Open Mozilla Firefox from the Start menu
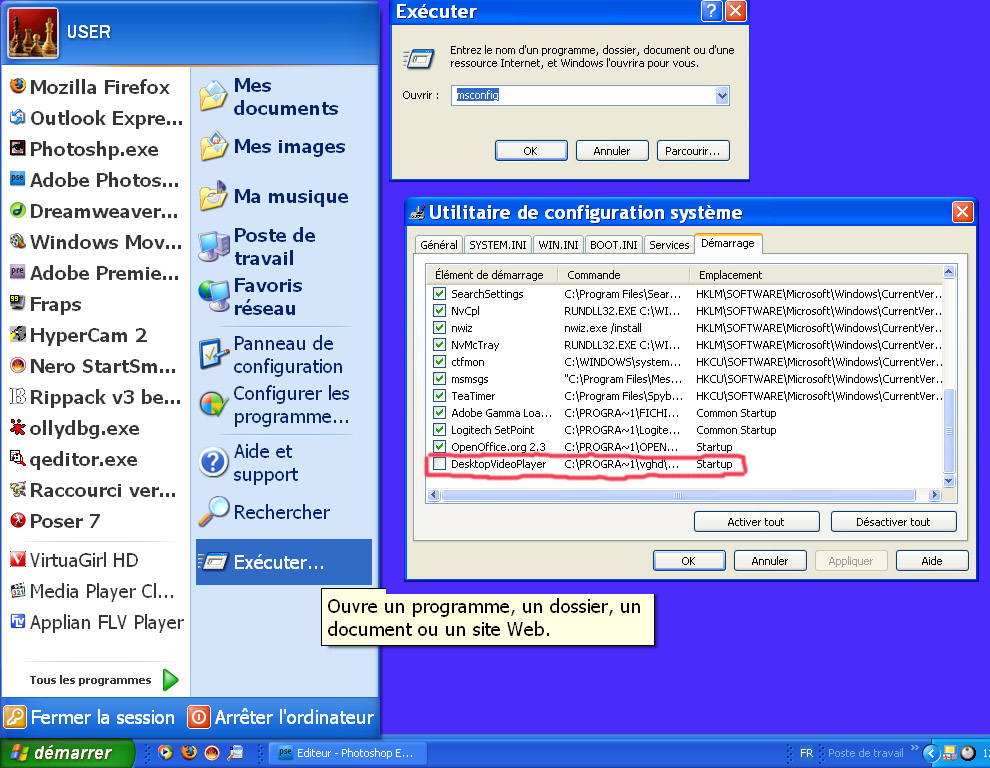 tap(90, 87)
